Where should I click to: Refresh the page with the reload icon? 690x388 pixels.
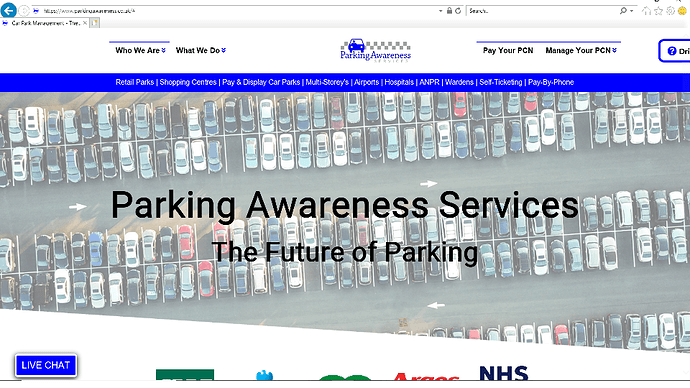(x=458, y=11)
